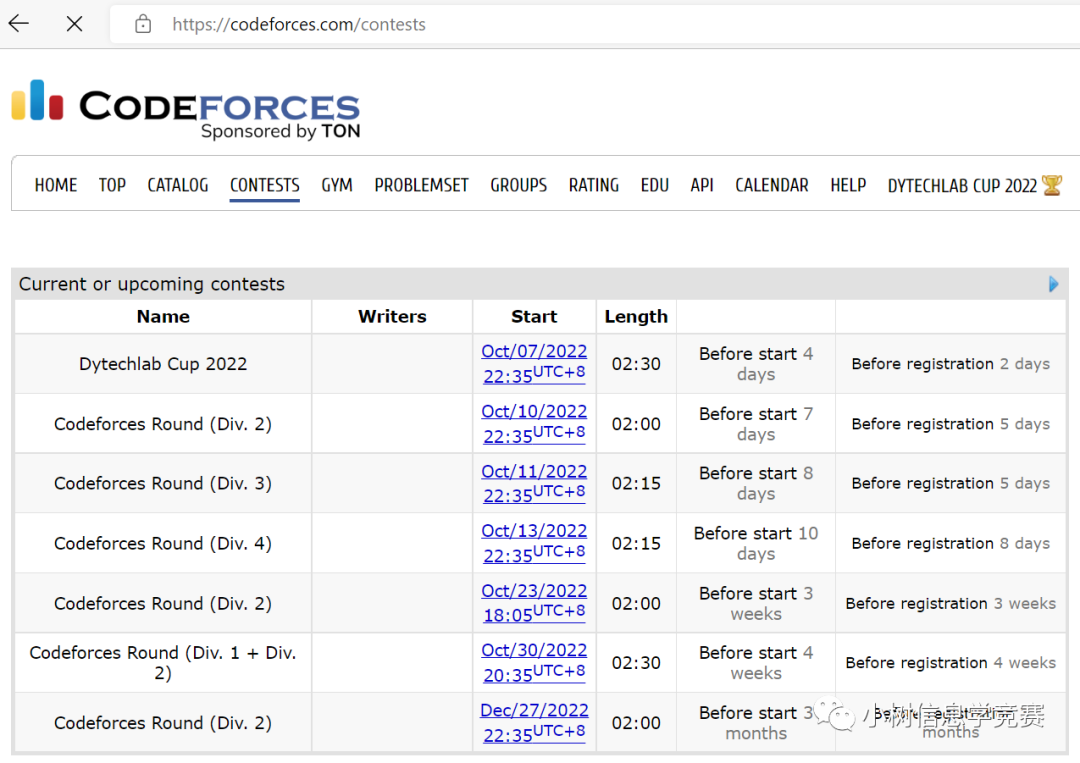Click Codeforces Round (Div. 1 + Div. 2) name
This screenshot has height=763, width=1080.
163,662
